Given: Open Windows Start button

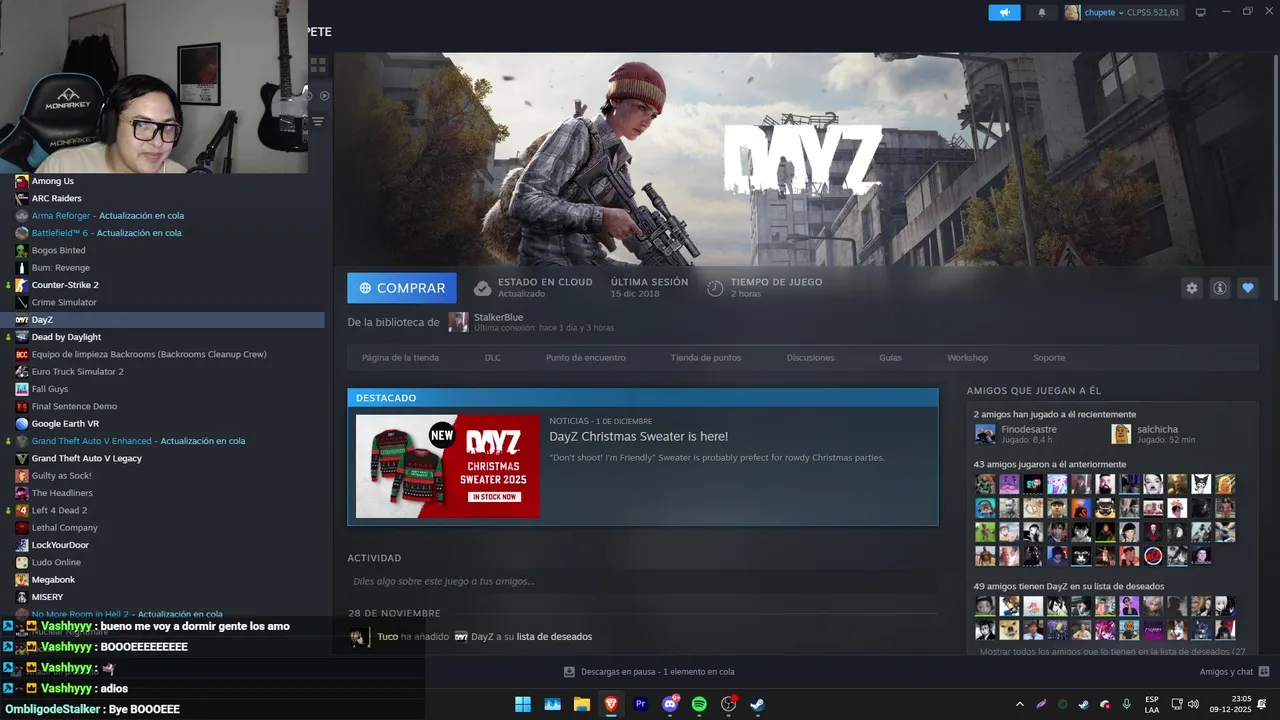Looking at the screenshot, I should pos(522,704).
